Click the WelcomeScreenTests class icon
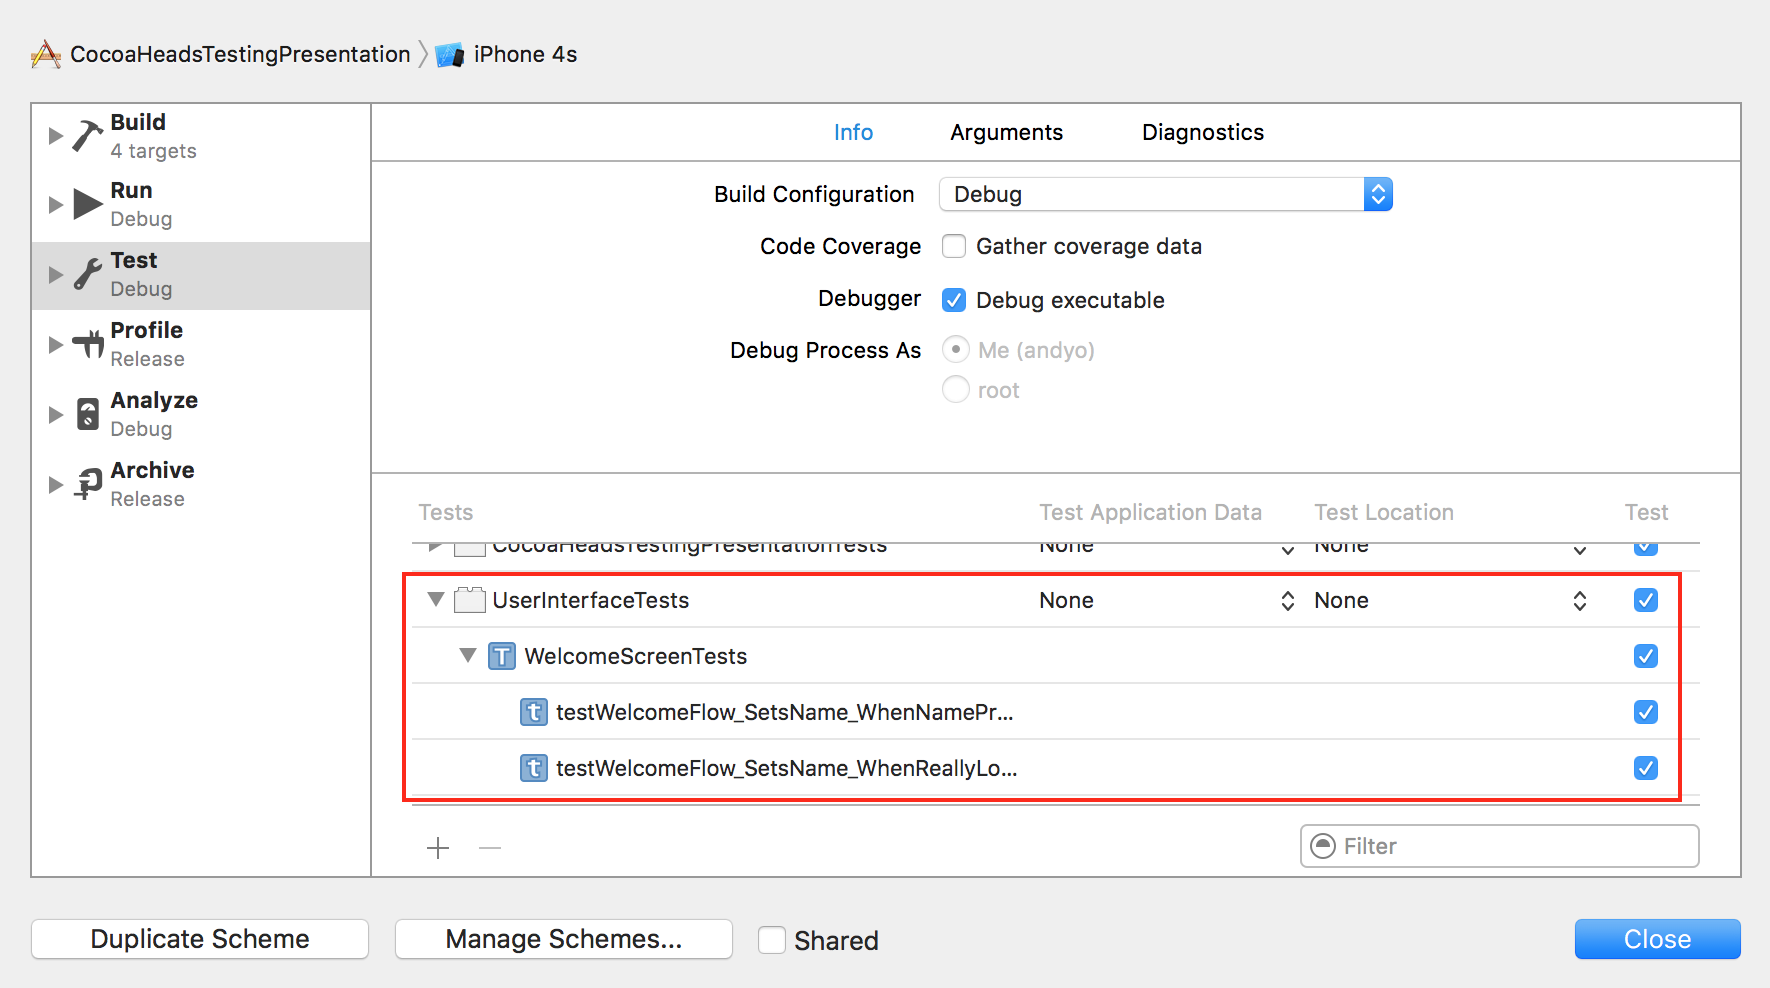The height and width of the screenshot is (988, 1770). [x=502, y=656]
